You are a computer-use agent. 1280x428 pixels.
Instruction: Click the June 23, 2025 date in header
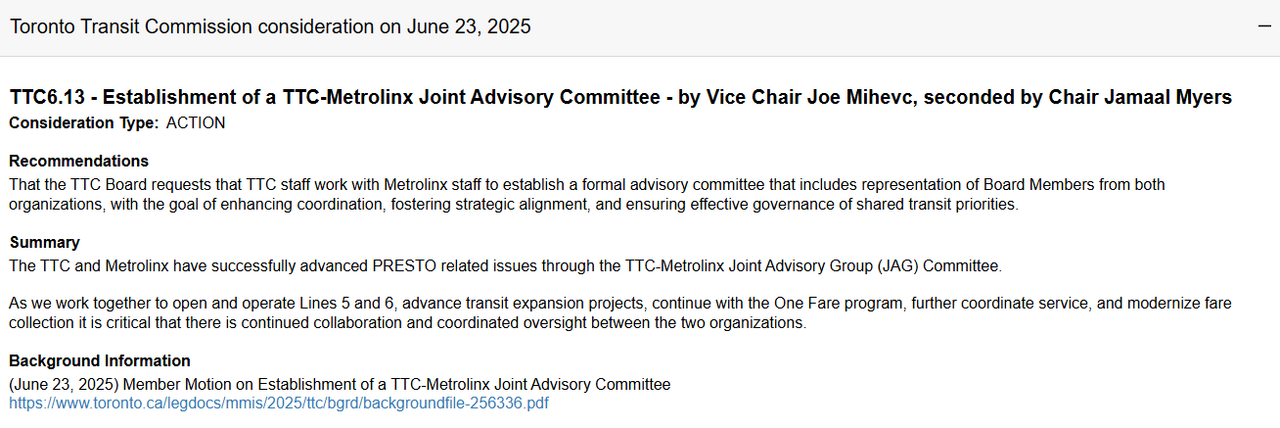[469, 27]
